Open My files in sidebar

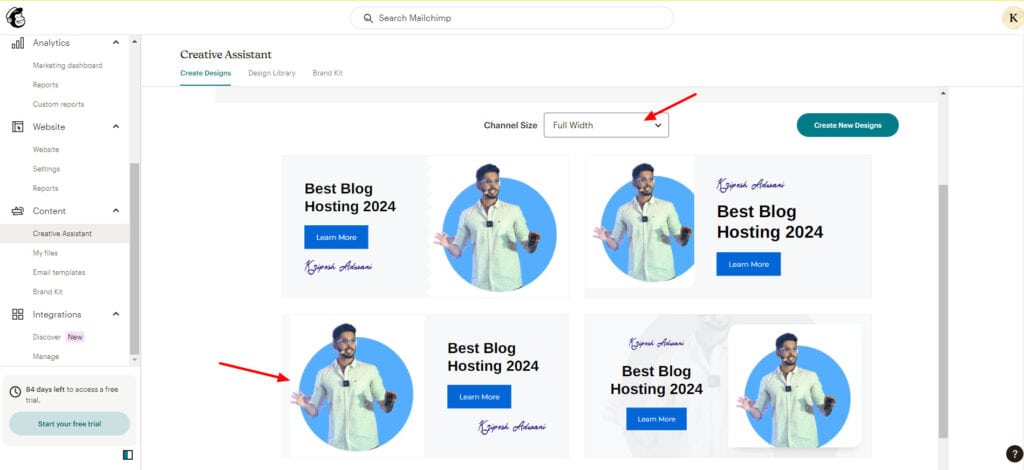tap(45, 253)
